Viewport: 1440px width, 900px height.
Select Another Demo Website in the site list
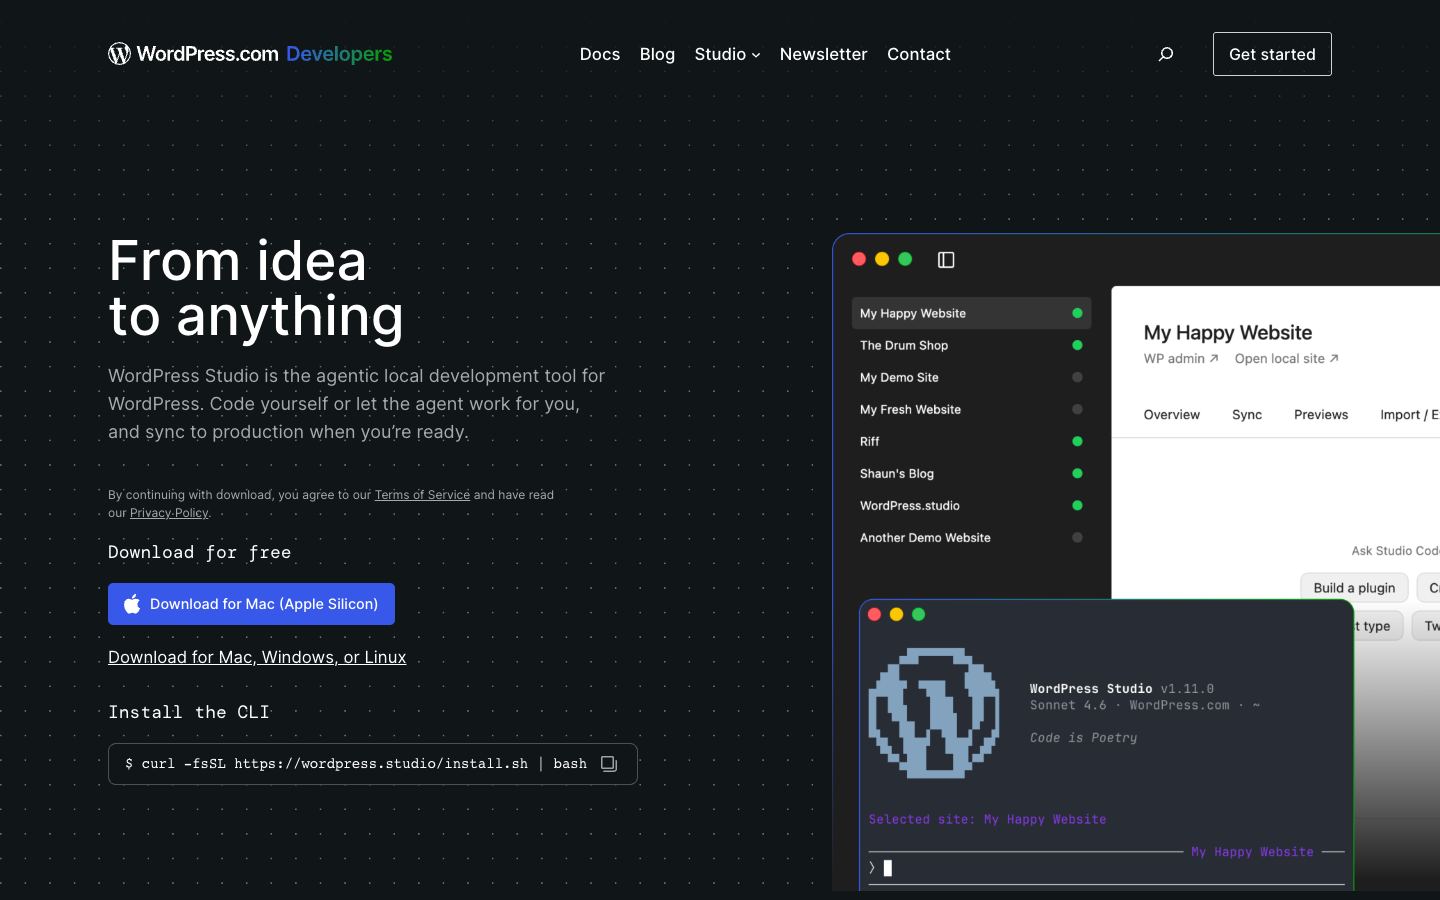971,537
